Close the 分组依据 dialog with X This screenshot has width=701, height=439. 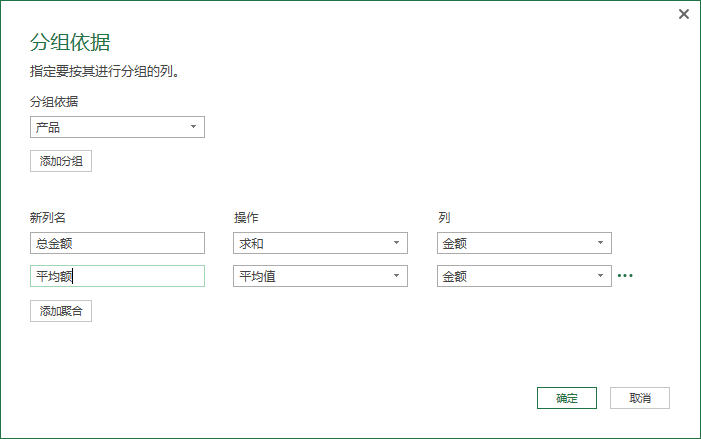point(684,14)
